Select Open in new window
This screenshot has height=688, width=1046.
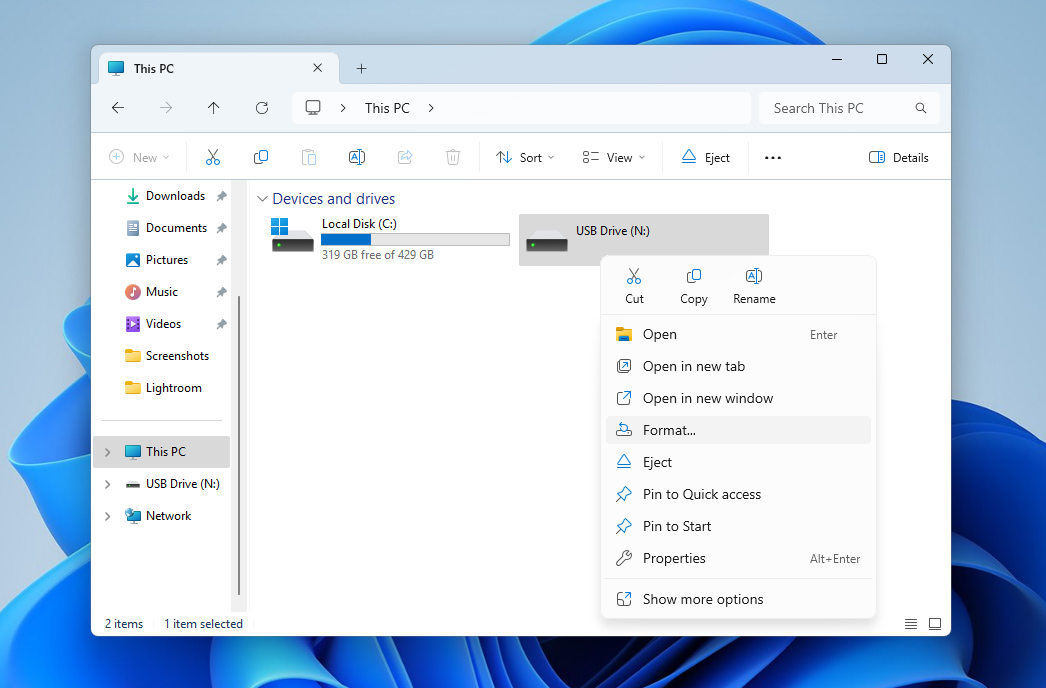738,398
